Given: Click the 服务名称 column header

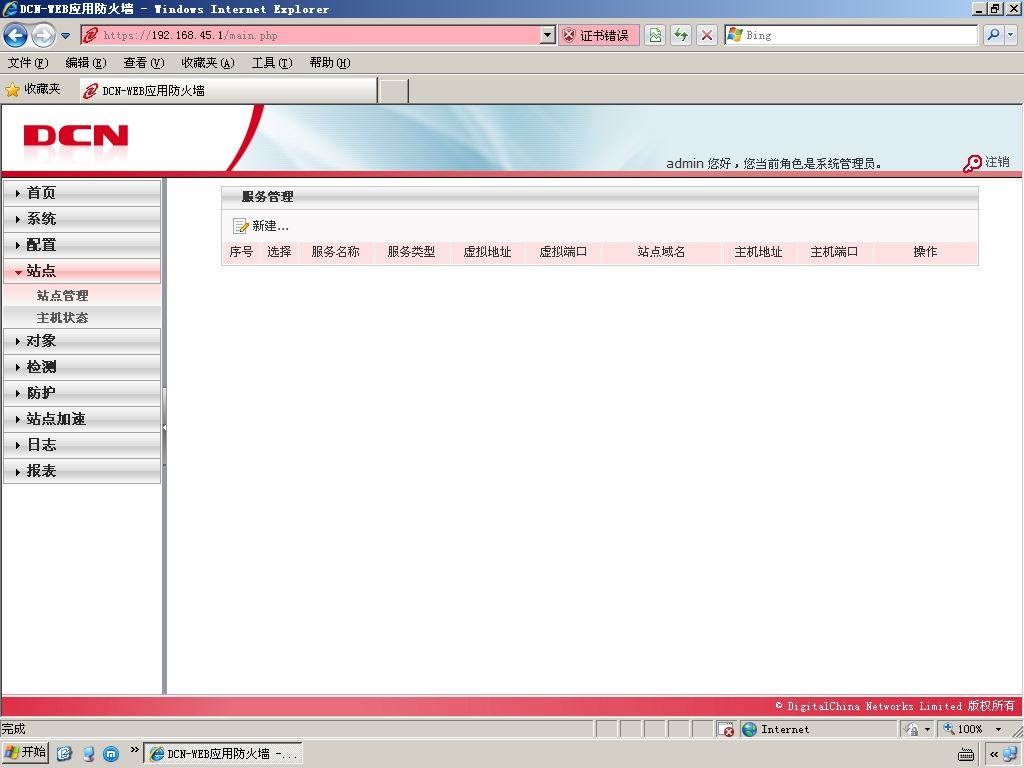Looking at the screenshot, I should tap(336, 251).
